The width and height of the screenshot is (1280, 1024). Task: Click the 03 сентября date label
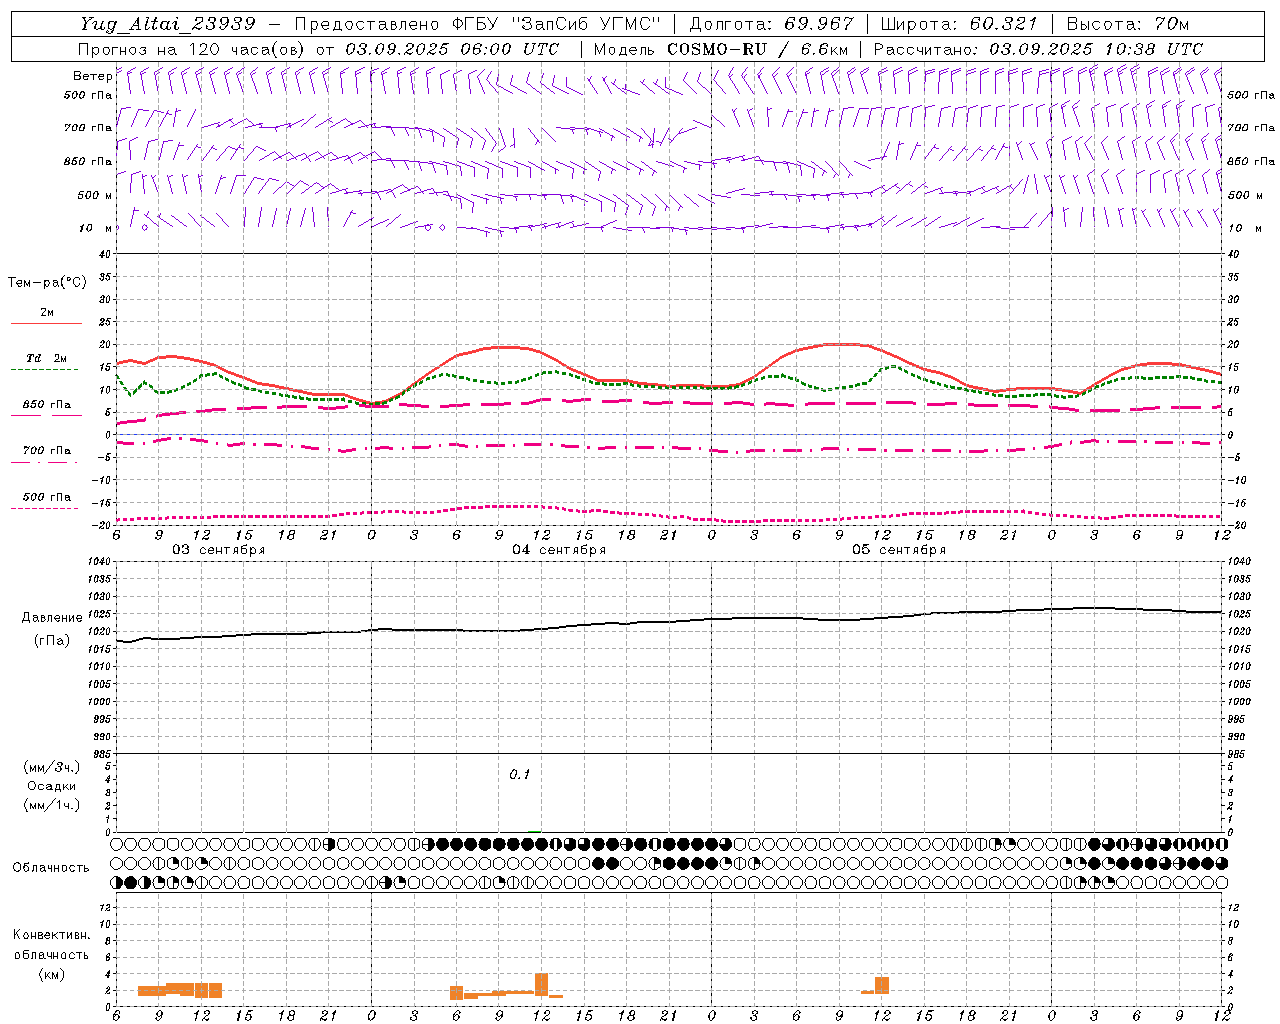click(x=219, y=550)
